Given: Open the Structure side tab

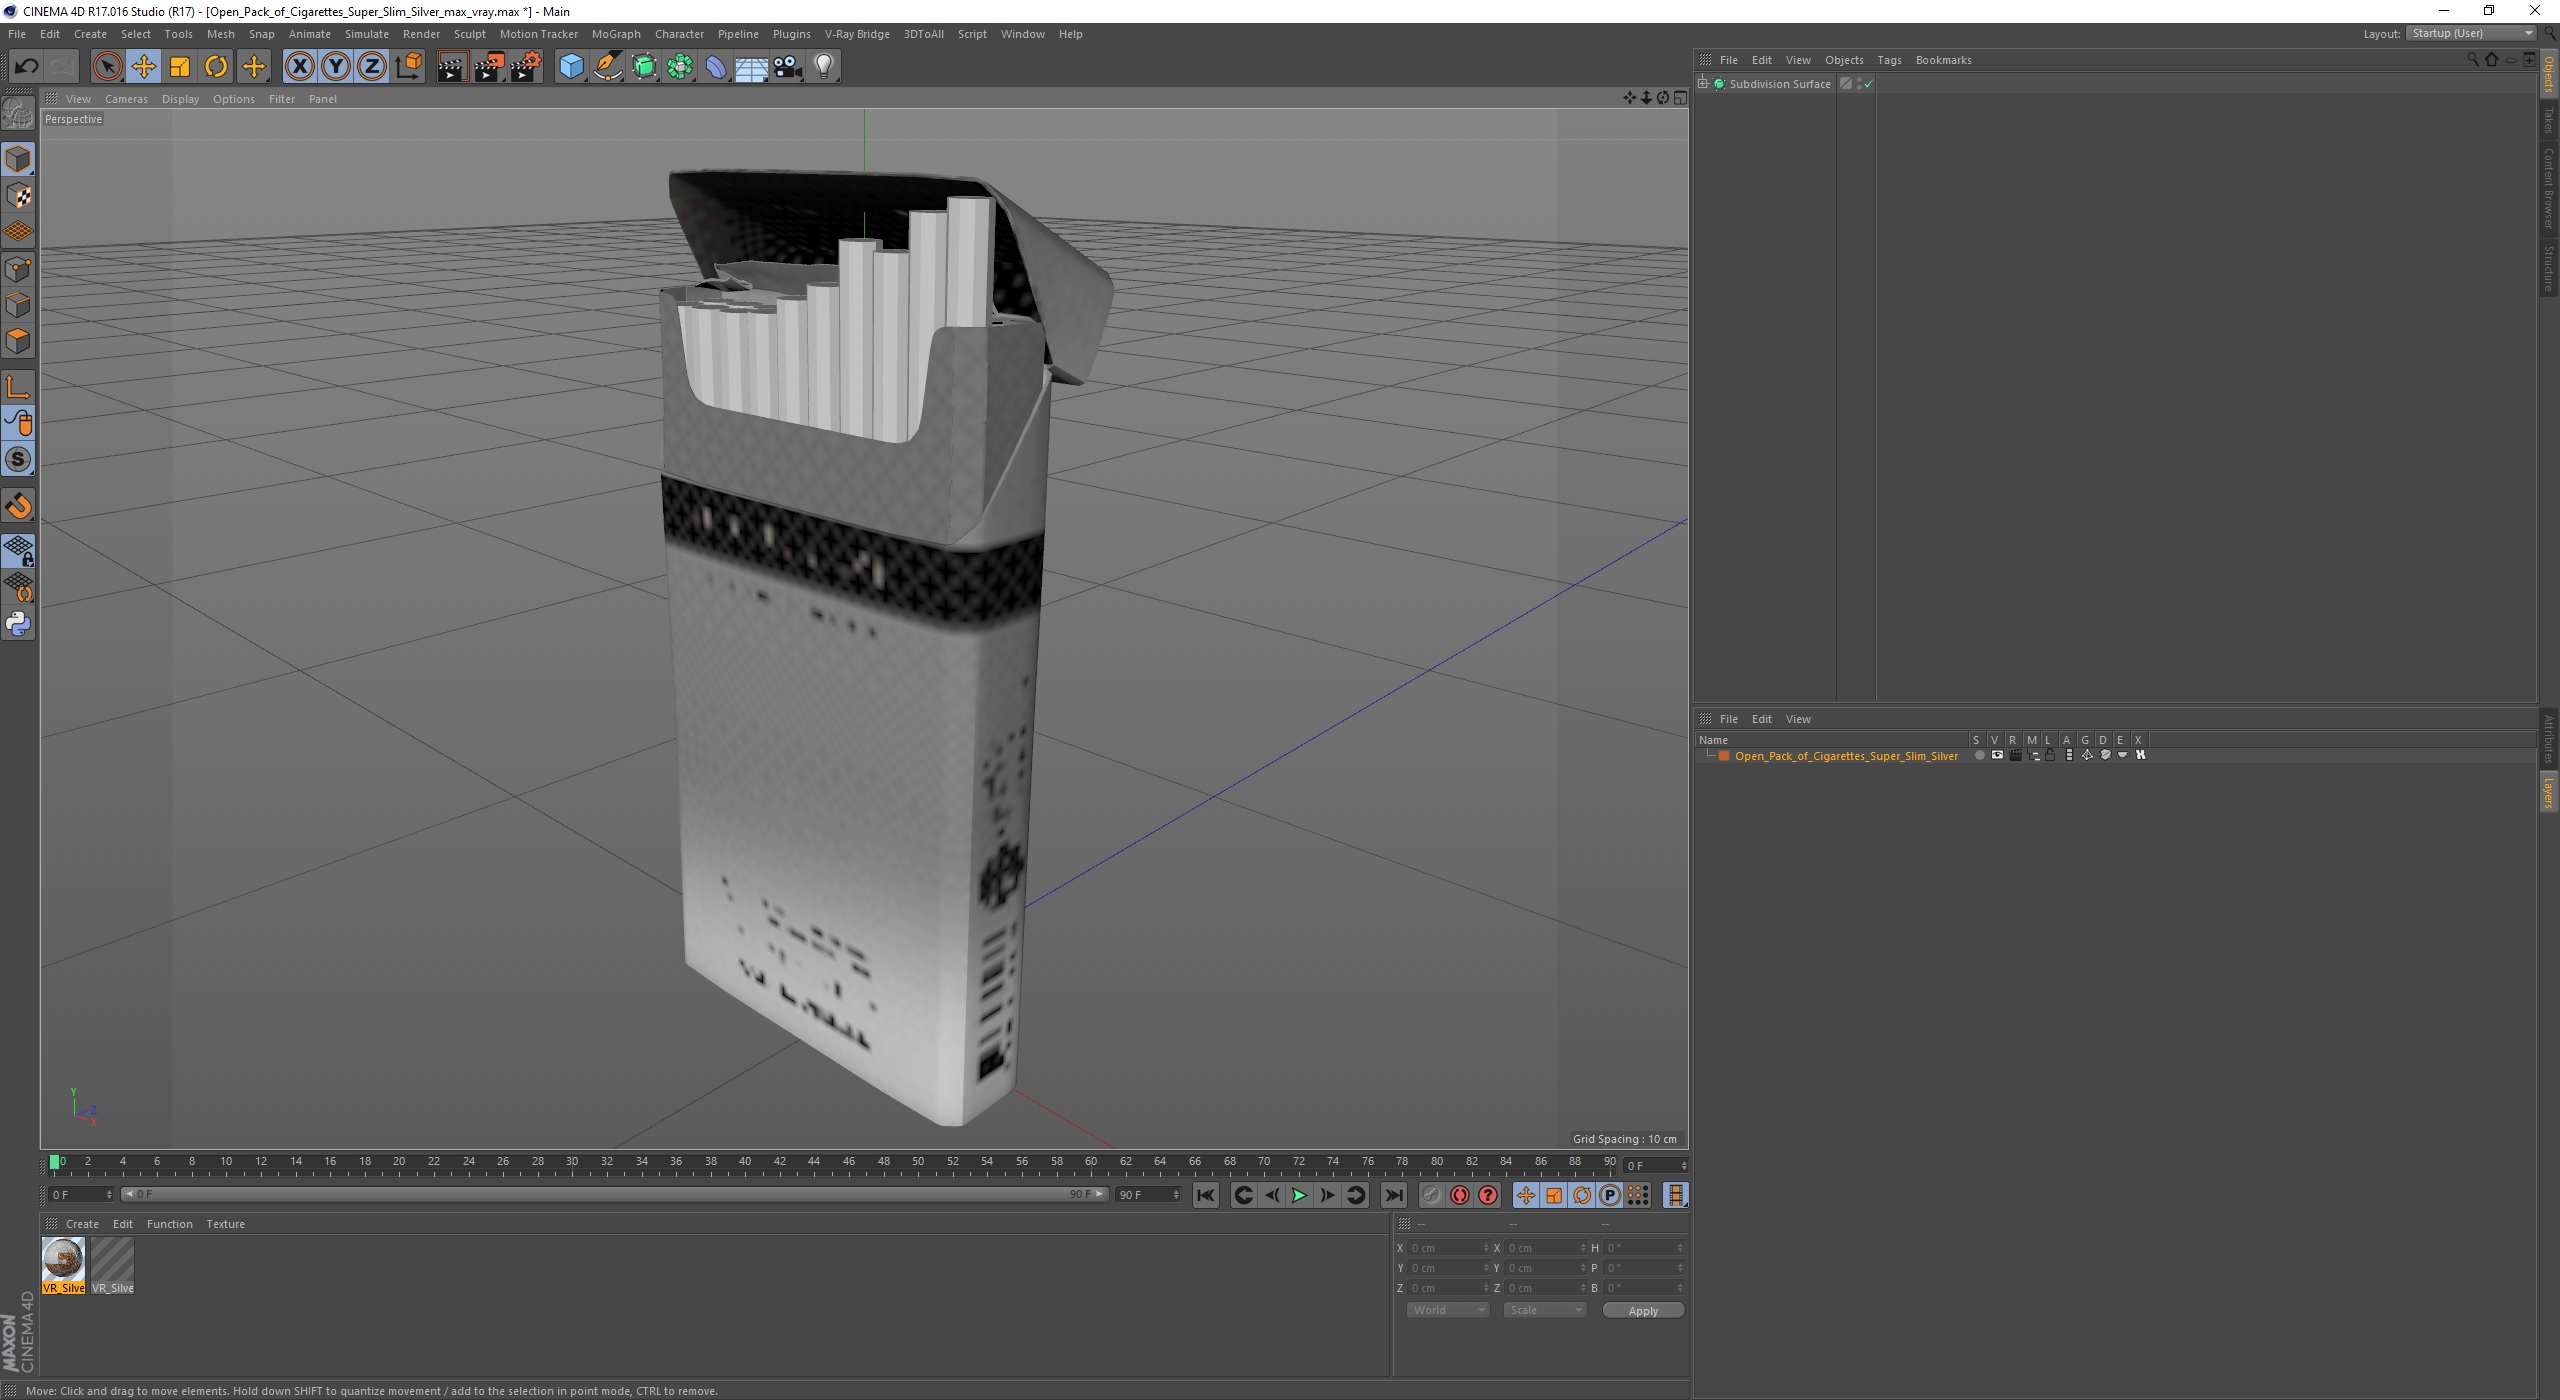Looking at the screenshot, I should pos(2549,268).
